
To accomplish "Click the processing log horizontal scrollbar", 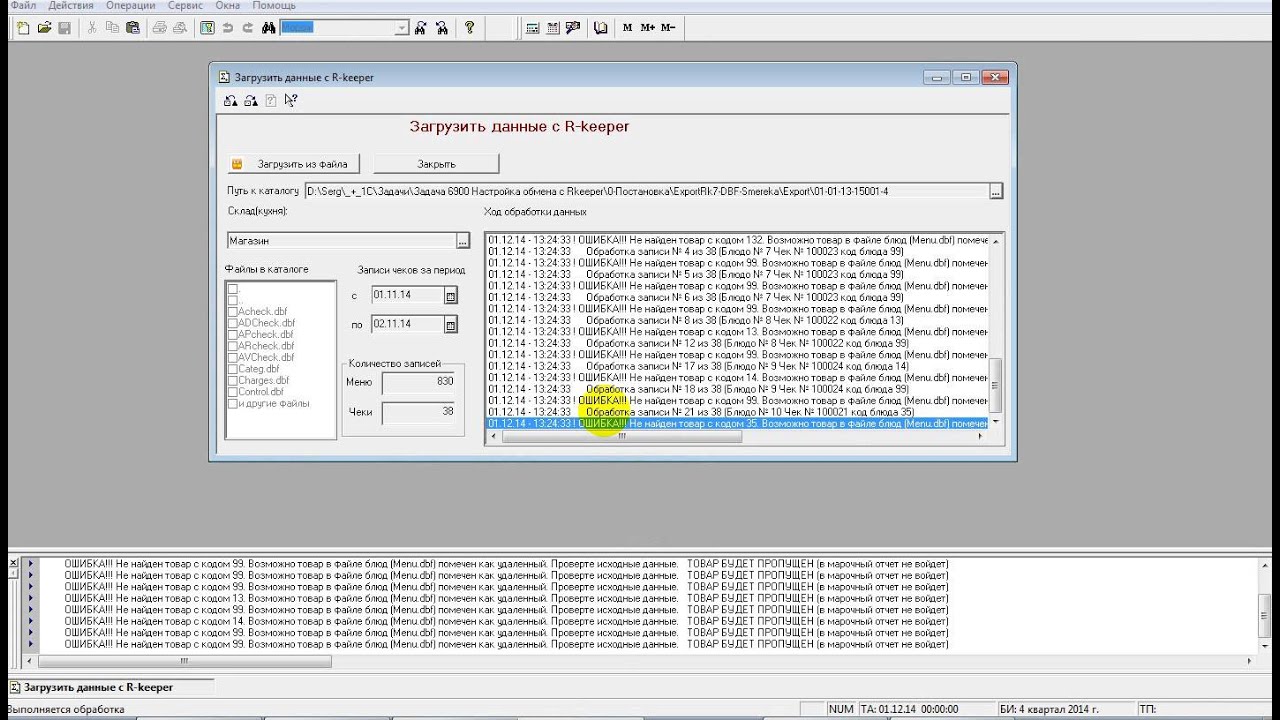I will tap(737, 436).
